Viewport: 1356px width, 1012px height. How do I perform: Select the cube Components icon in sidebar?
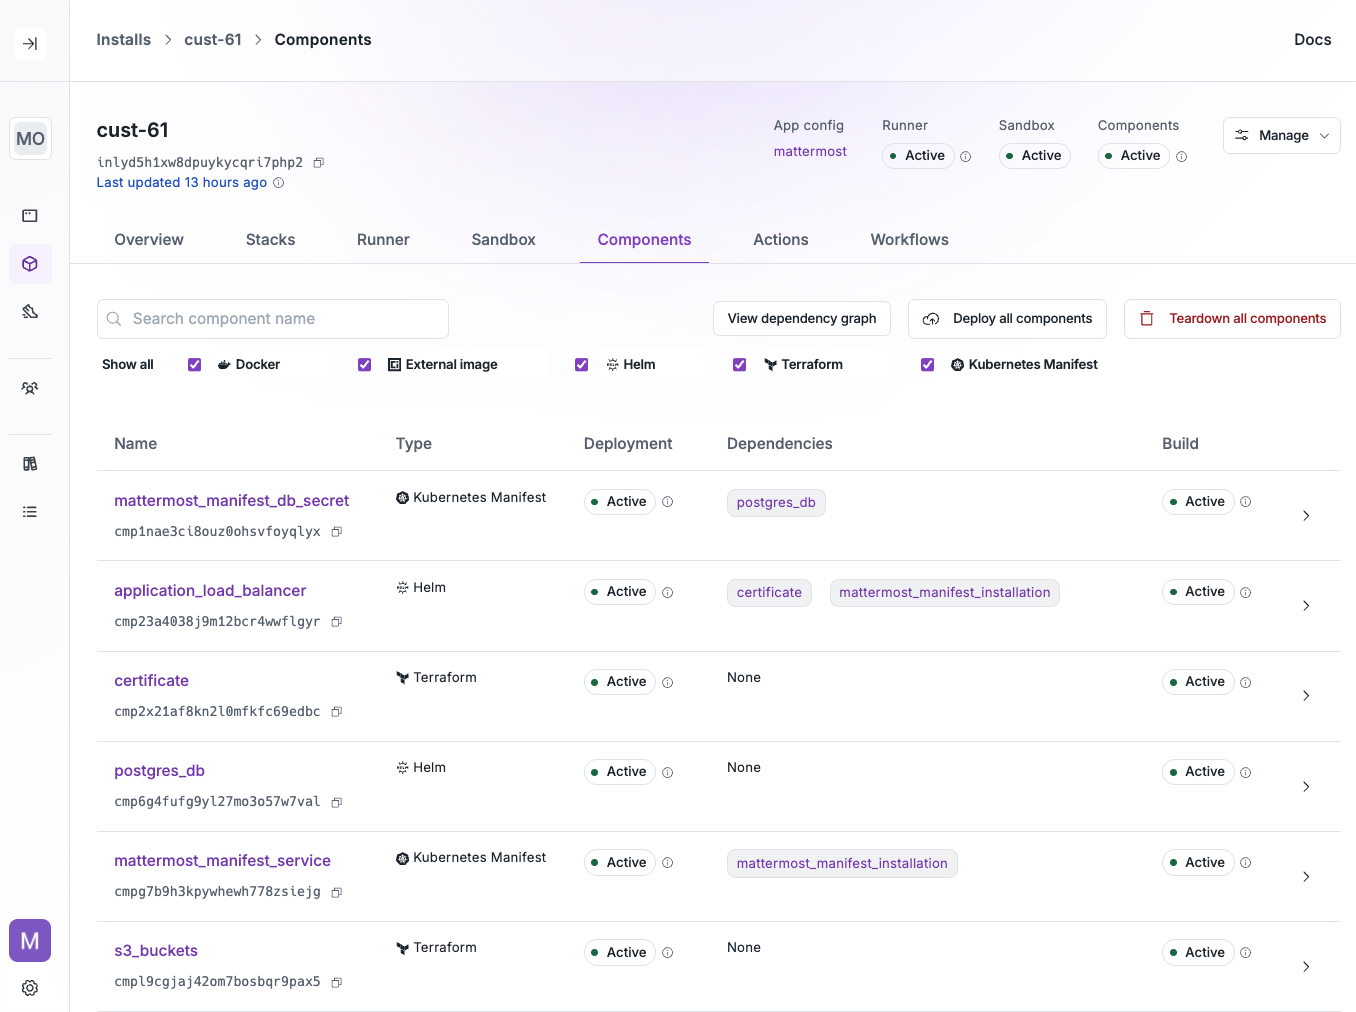click(x=29, y=264)
